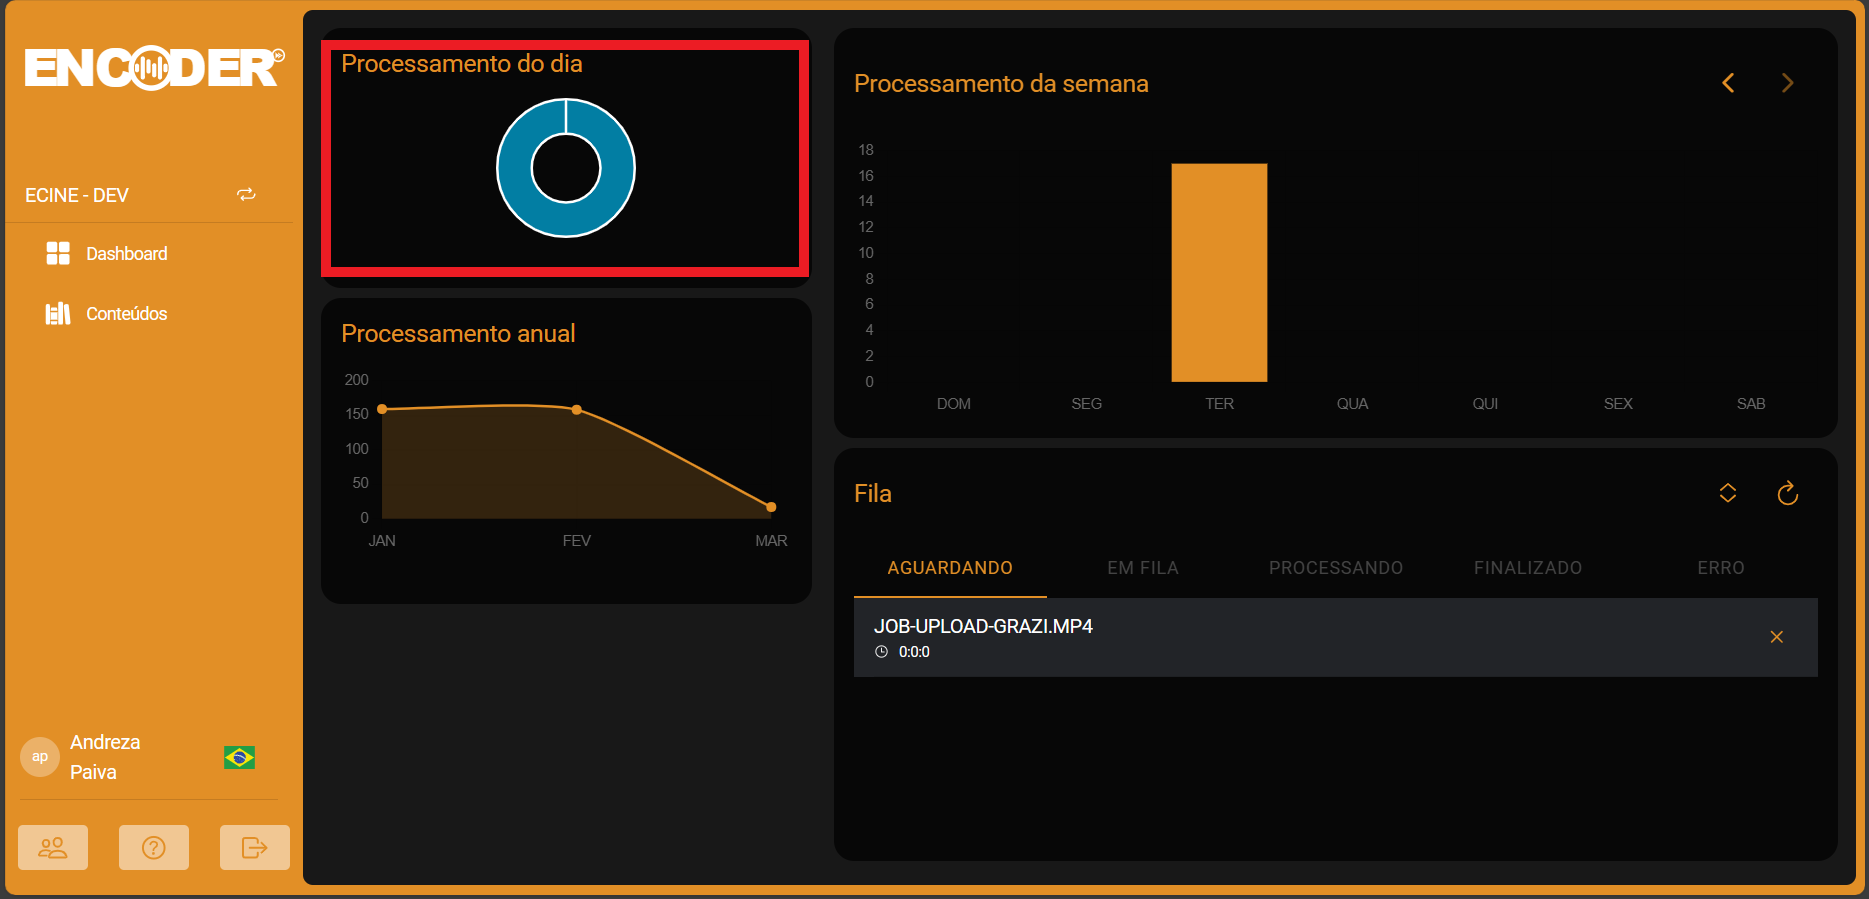Click the 'ap' user avatar
Screen dimensions: 1869x899
(x=40, y=757)
